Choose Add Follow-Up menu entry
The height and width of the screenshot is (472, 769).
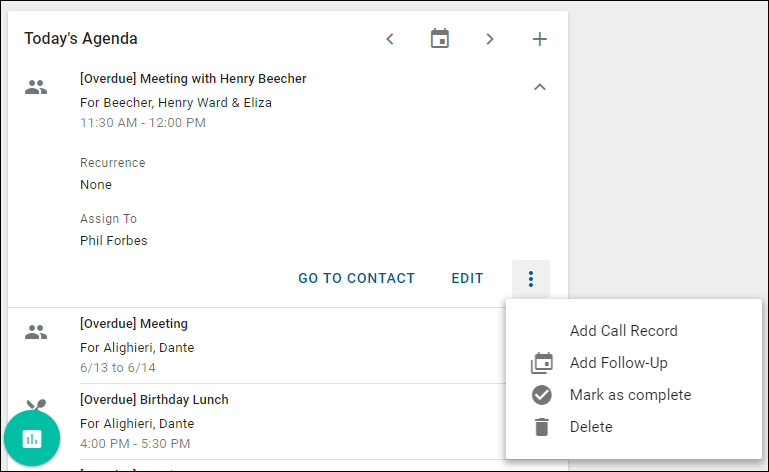pos(618,363)
